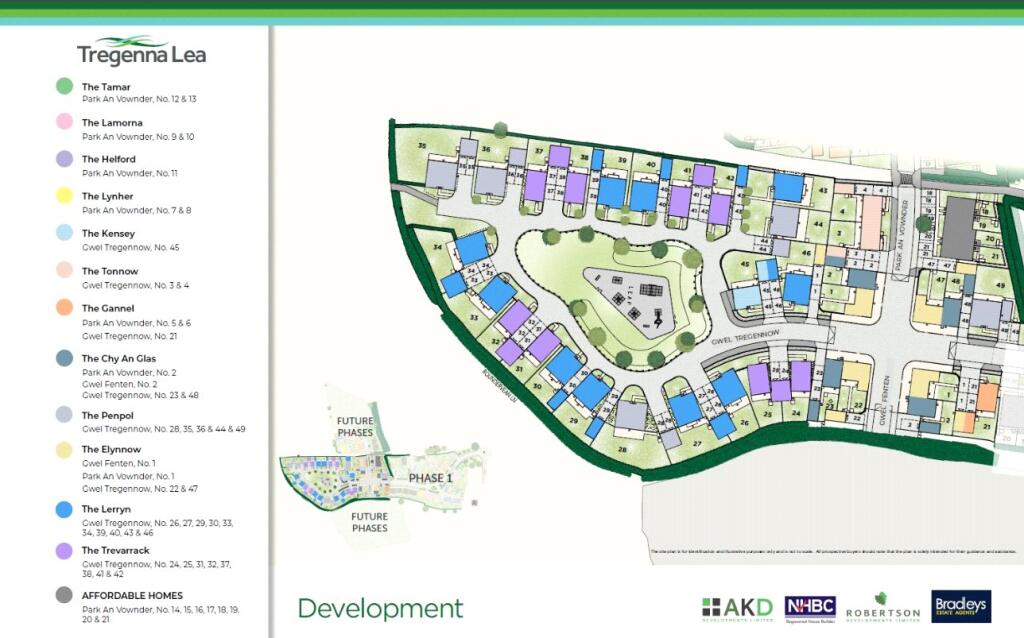
Task: Click the NHBC Registered House Builder logo
Action: (809, 607)
